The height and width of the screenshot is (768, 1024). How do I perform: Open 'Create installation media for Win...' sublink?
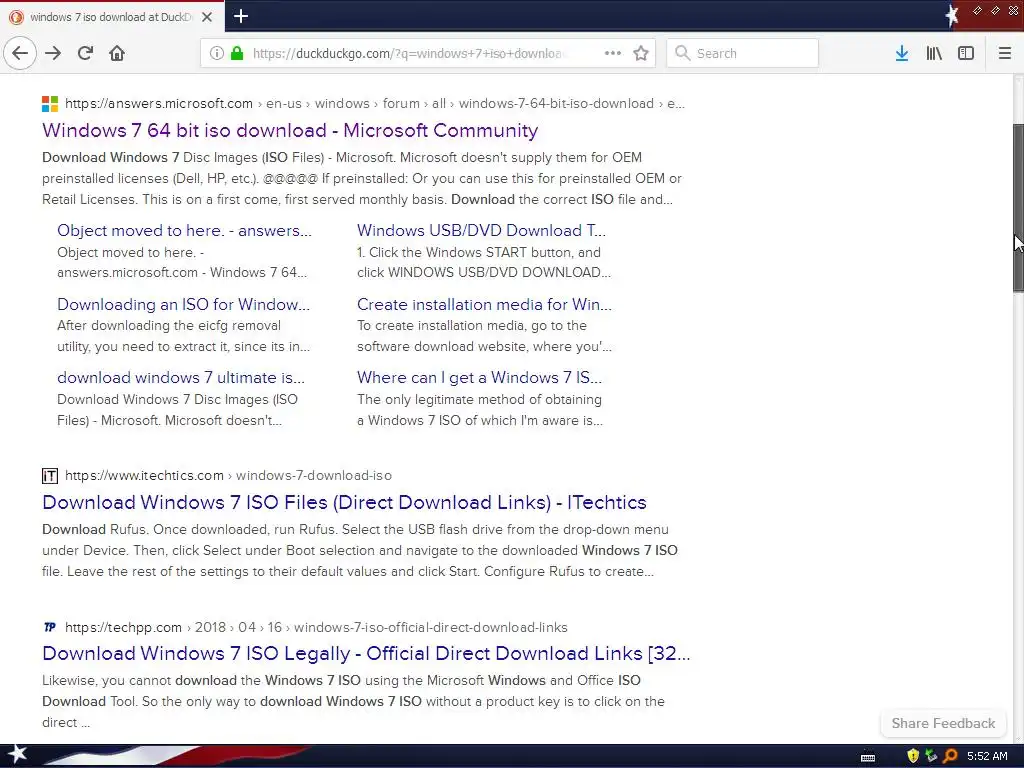484,304
